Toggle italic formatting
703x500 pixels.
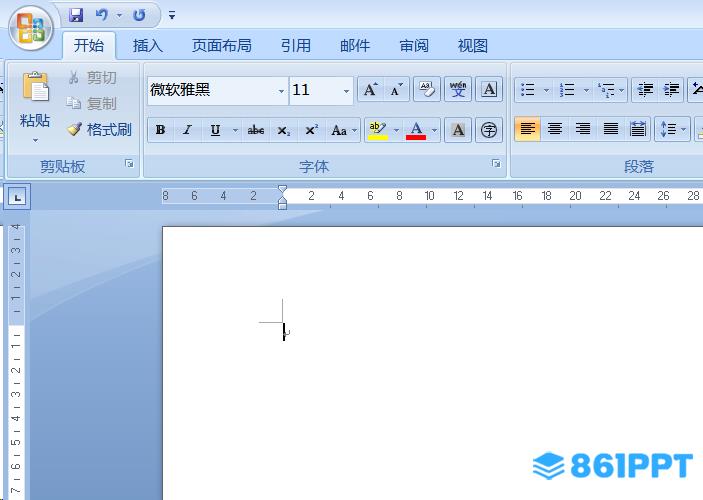(187, 130)
